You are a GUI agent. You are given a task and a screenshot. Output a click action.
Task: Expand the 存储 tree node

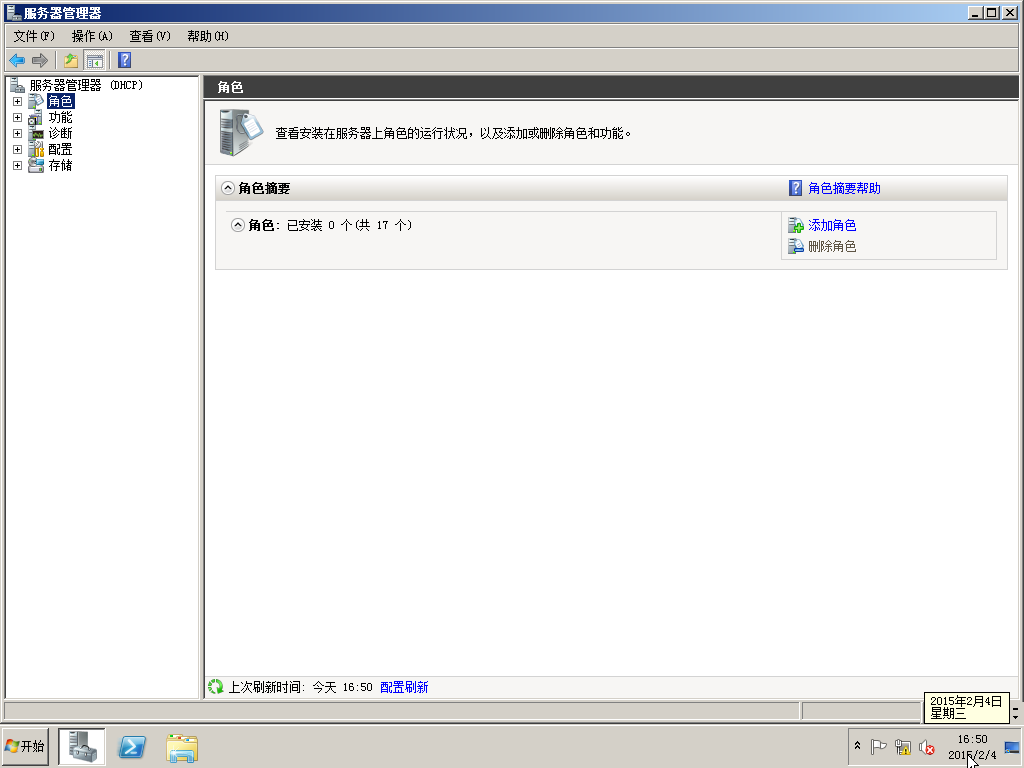(18, 166)
